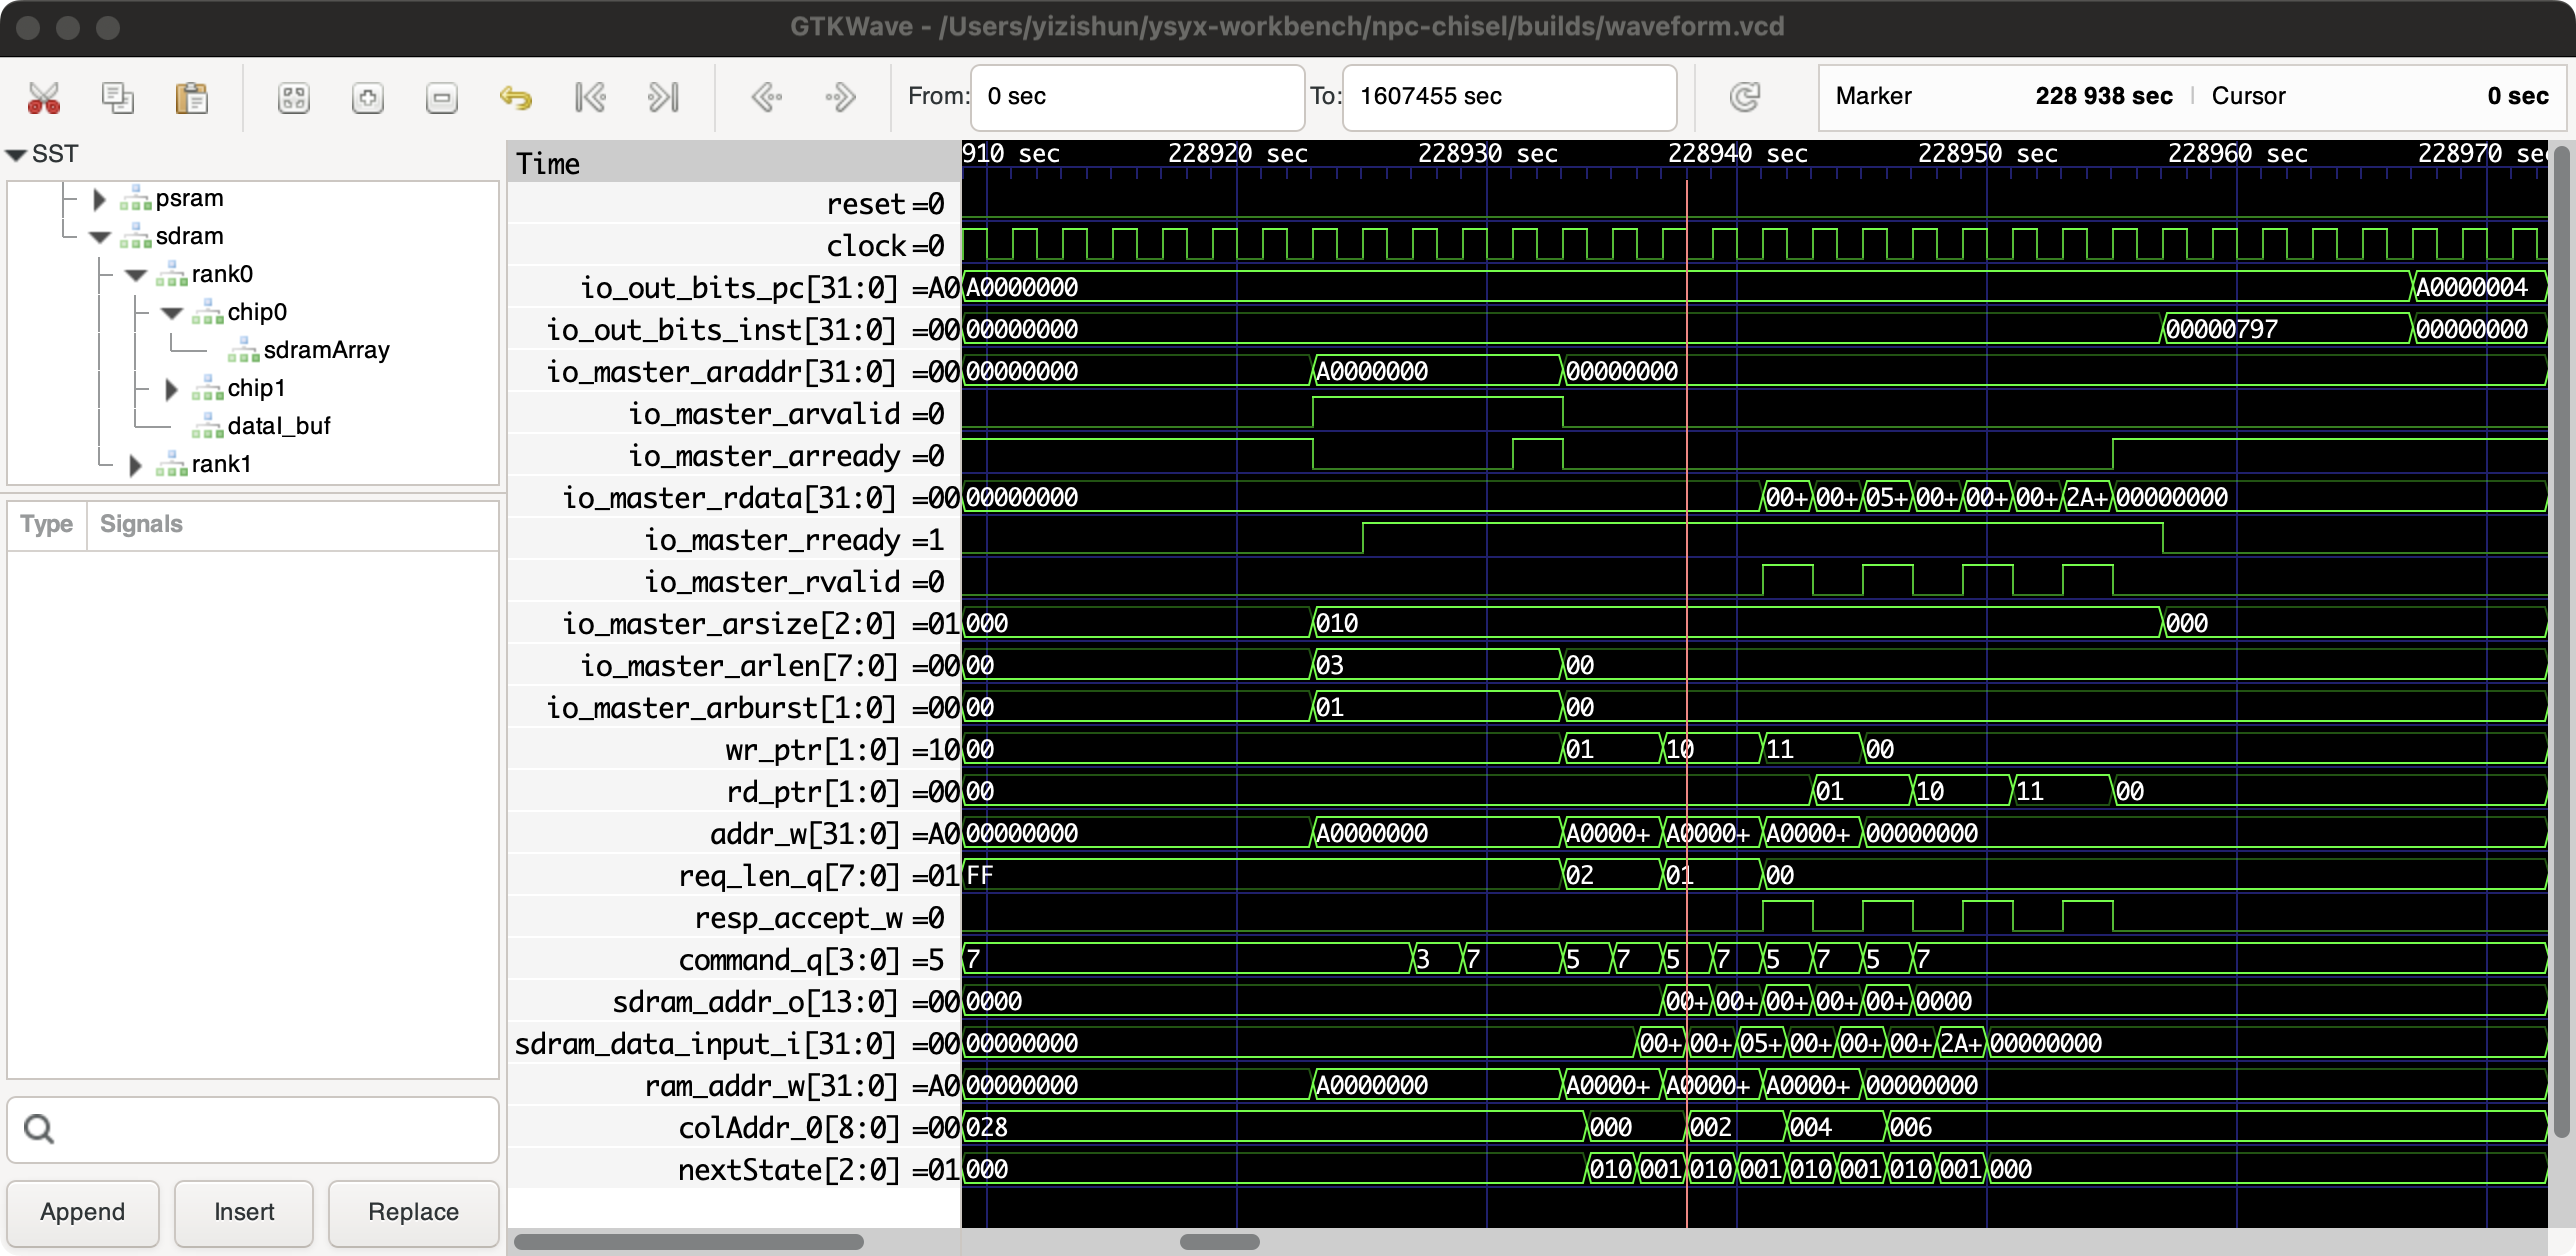Select colAddr_0[8:0] signal
This screenshot has width=2576, height=1256.
click(734, 1128)
